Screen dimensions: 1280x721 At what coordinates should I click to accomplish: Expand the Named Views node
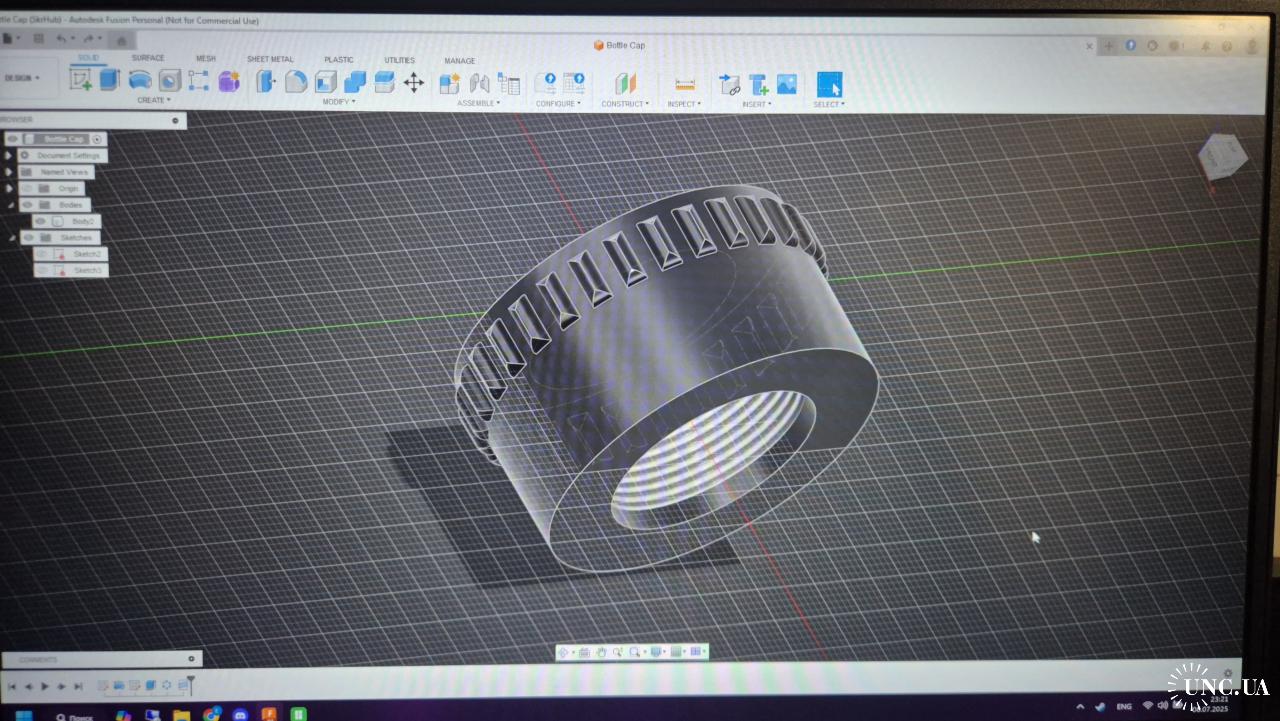click(x=9, y=172)
